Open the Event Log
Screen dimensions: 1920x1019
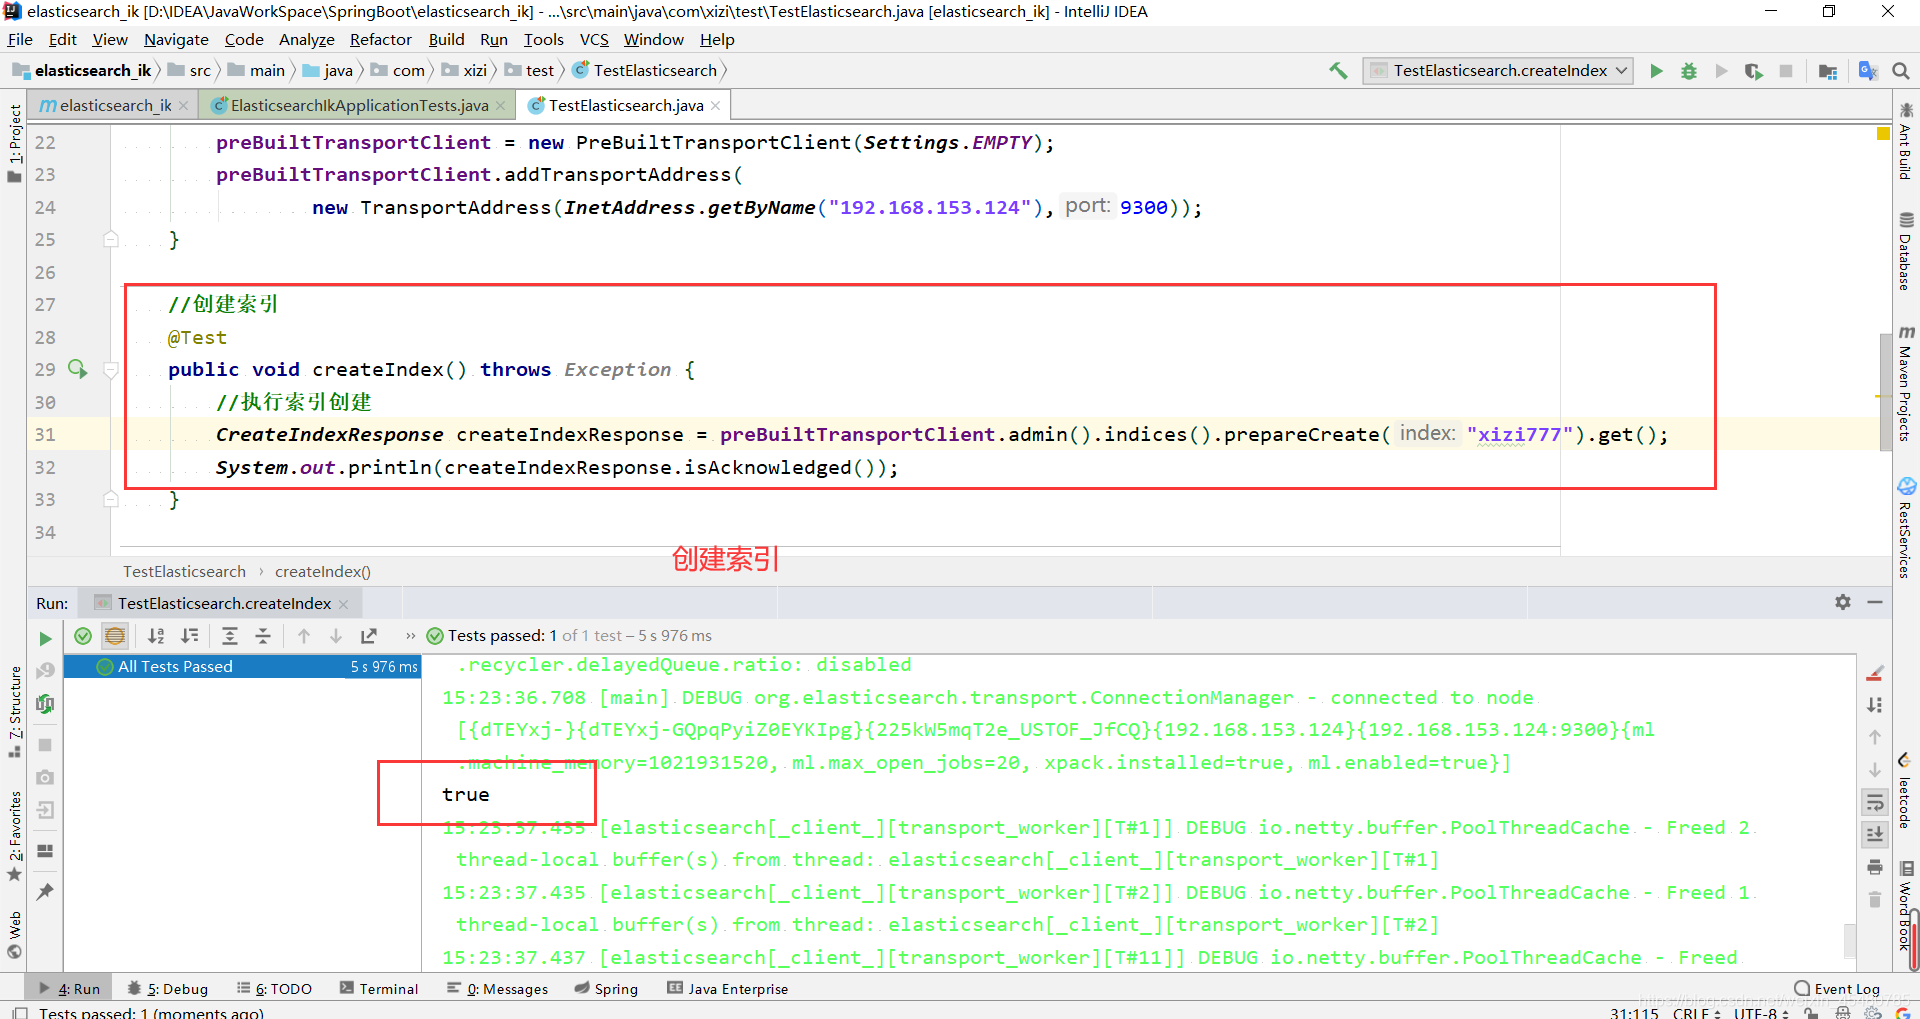[1837, 988]
